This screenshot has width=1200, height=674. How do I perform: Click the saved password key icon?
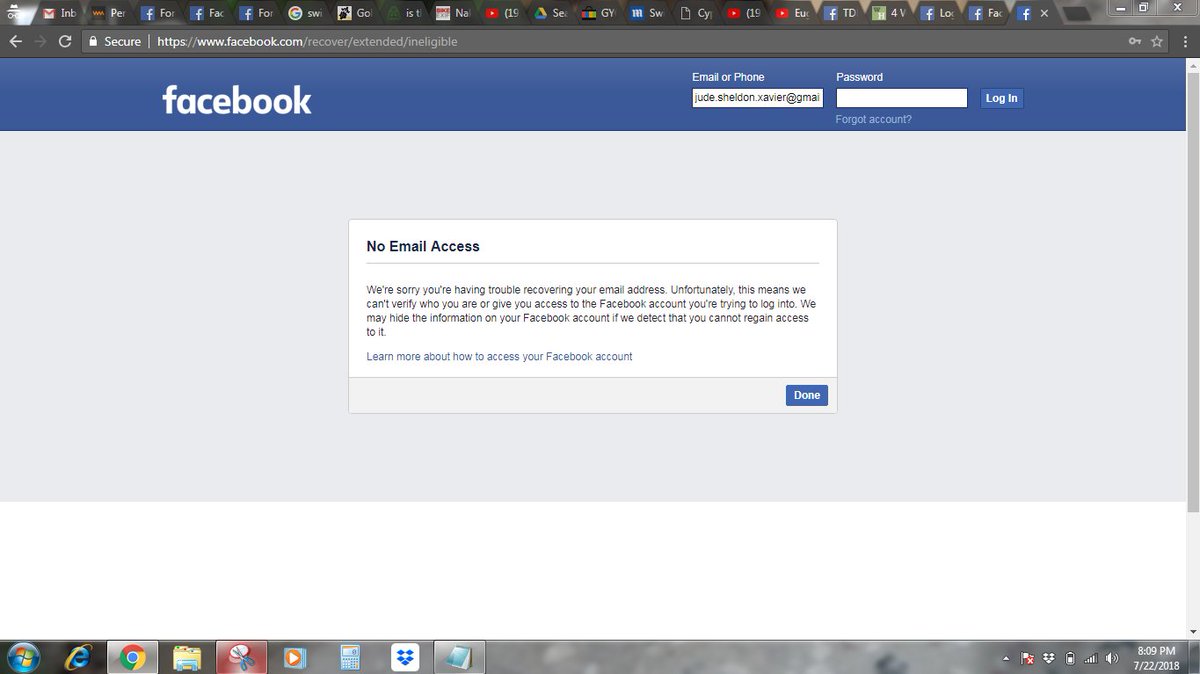(x=1134, y=42)
